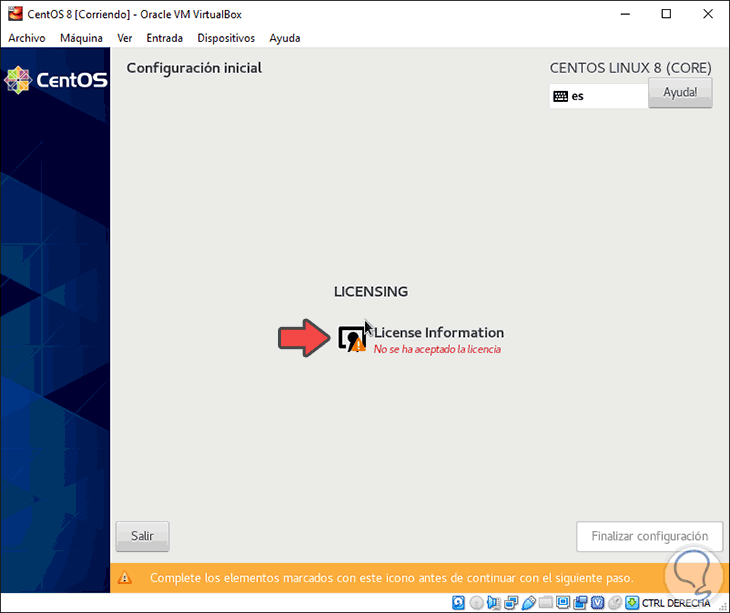The image size is (730, 613).
Task: Open the Ver menu
Action: tap(124, 38)
